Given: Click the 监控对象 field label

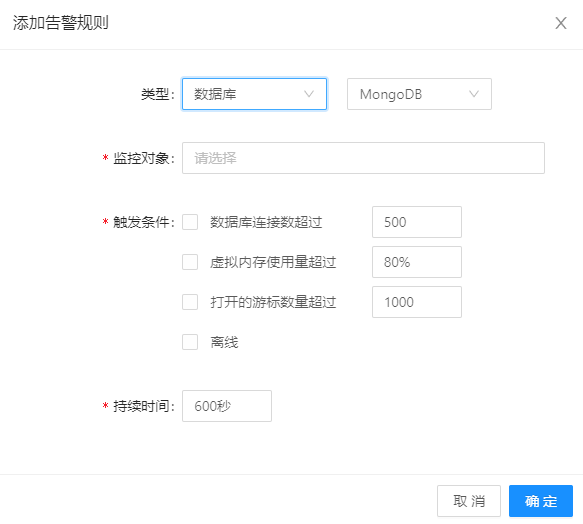Looking at the screenshot, I should [143, 158].
